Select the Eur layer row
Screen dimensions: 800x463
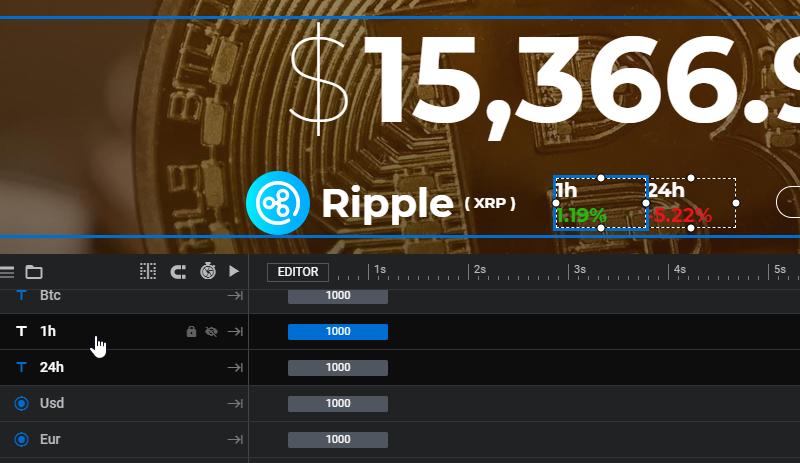tap(124, 440)
